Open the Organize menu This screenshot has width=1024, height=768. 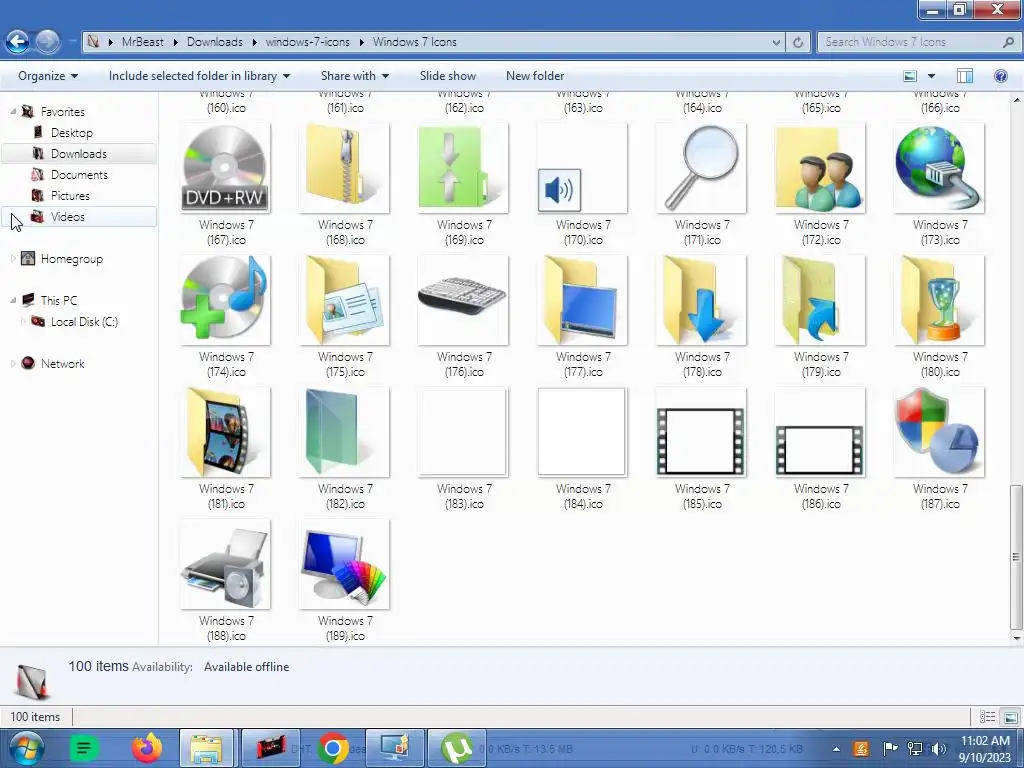[48, 76]
